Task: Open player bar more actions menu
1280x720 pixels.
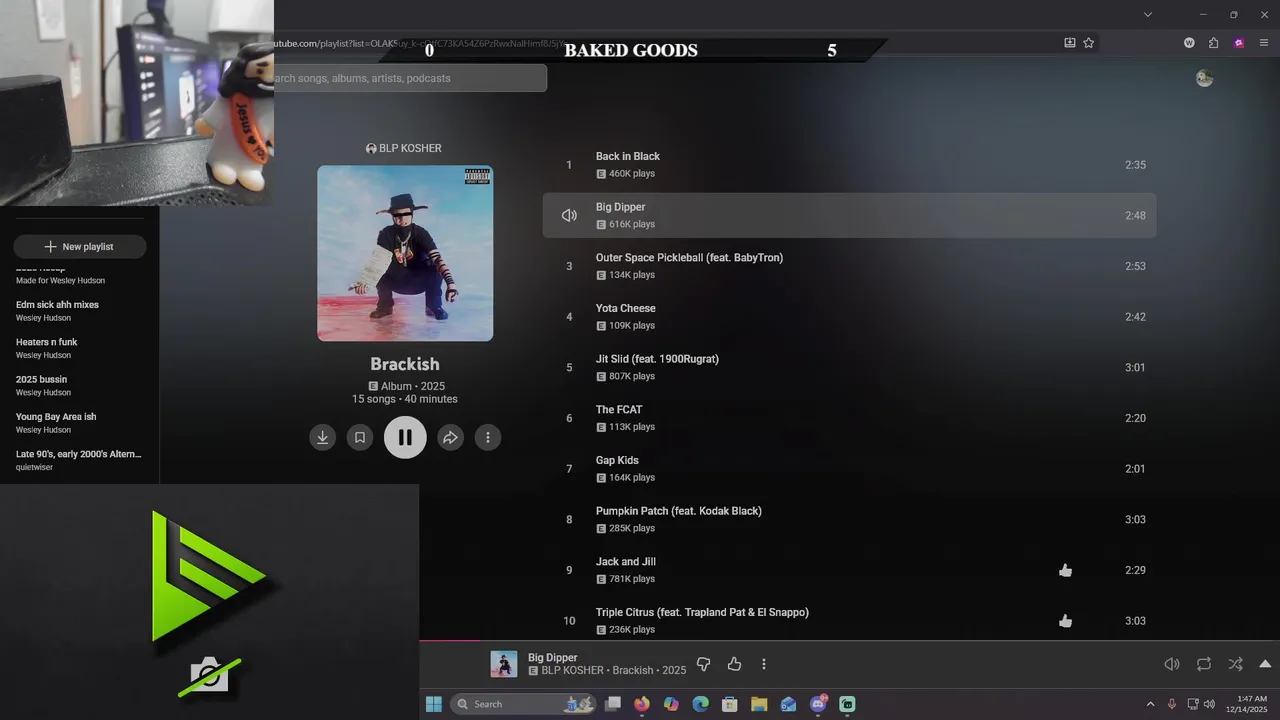Action: pos(764,664)
